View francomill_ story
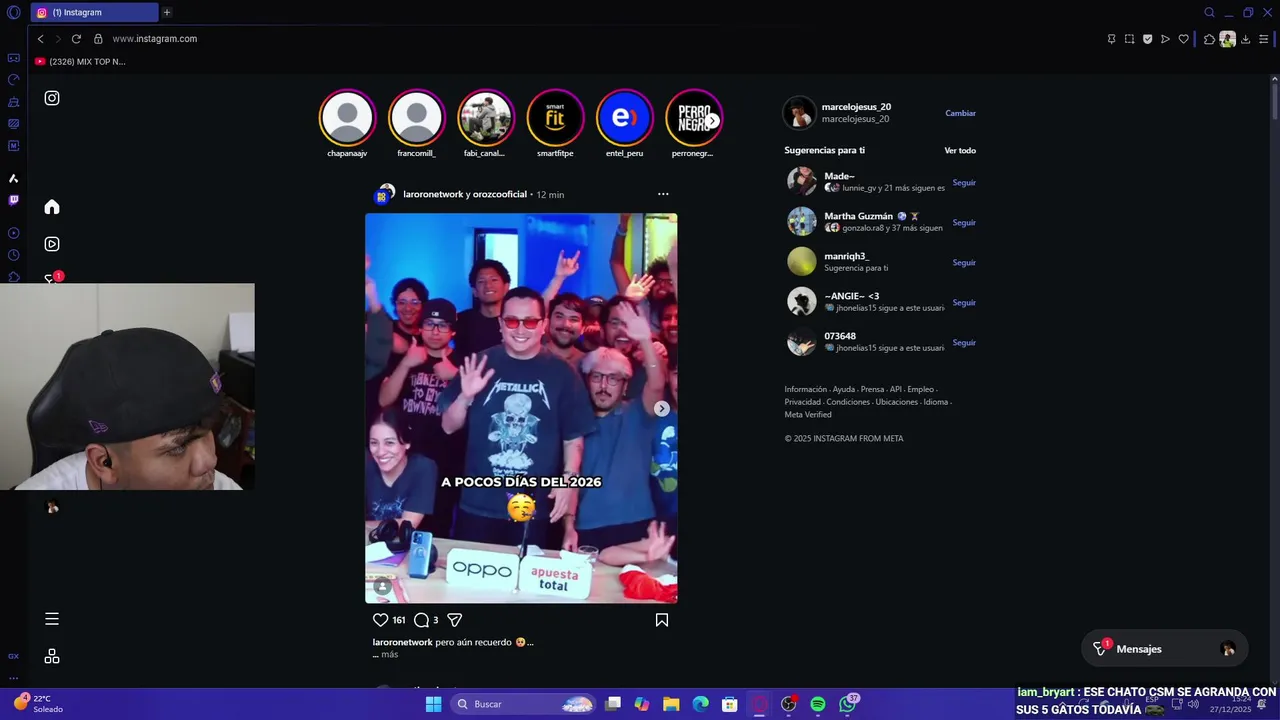Image resolution: width=1280 pixels, height=720 pixels. click(x=416, y=118)
